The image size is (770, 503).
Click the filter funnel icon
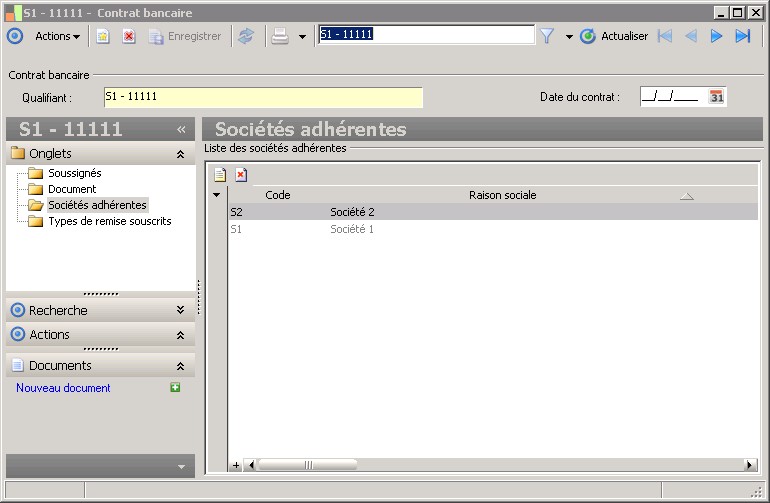pos(547,36)
